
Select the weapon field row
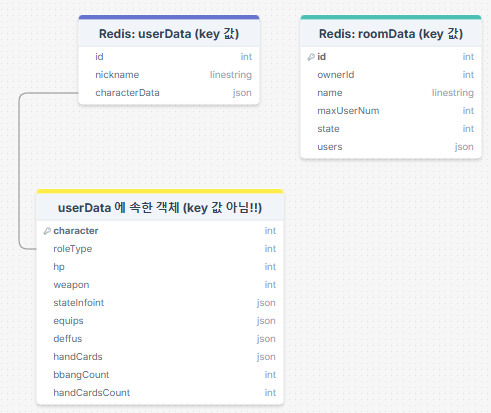click(x=160, y=285)
